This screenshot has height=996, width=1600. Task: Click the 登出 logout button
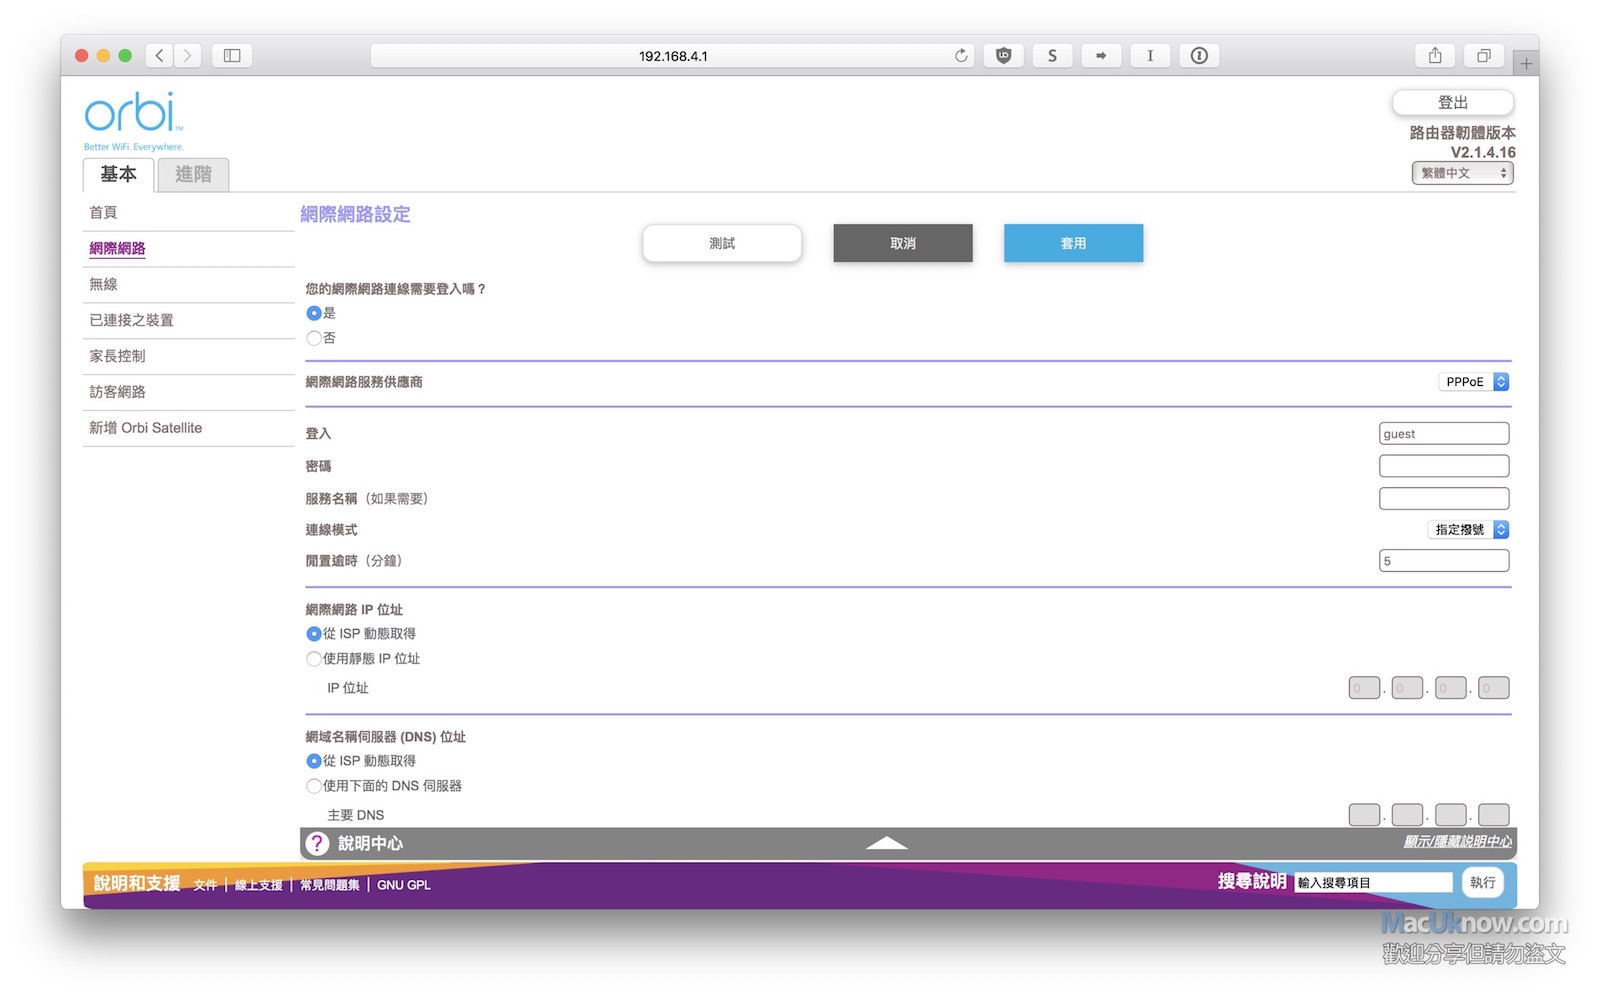[1452, 103]
